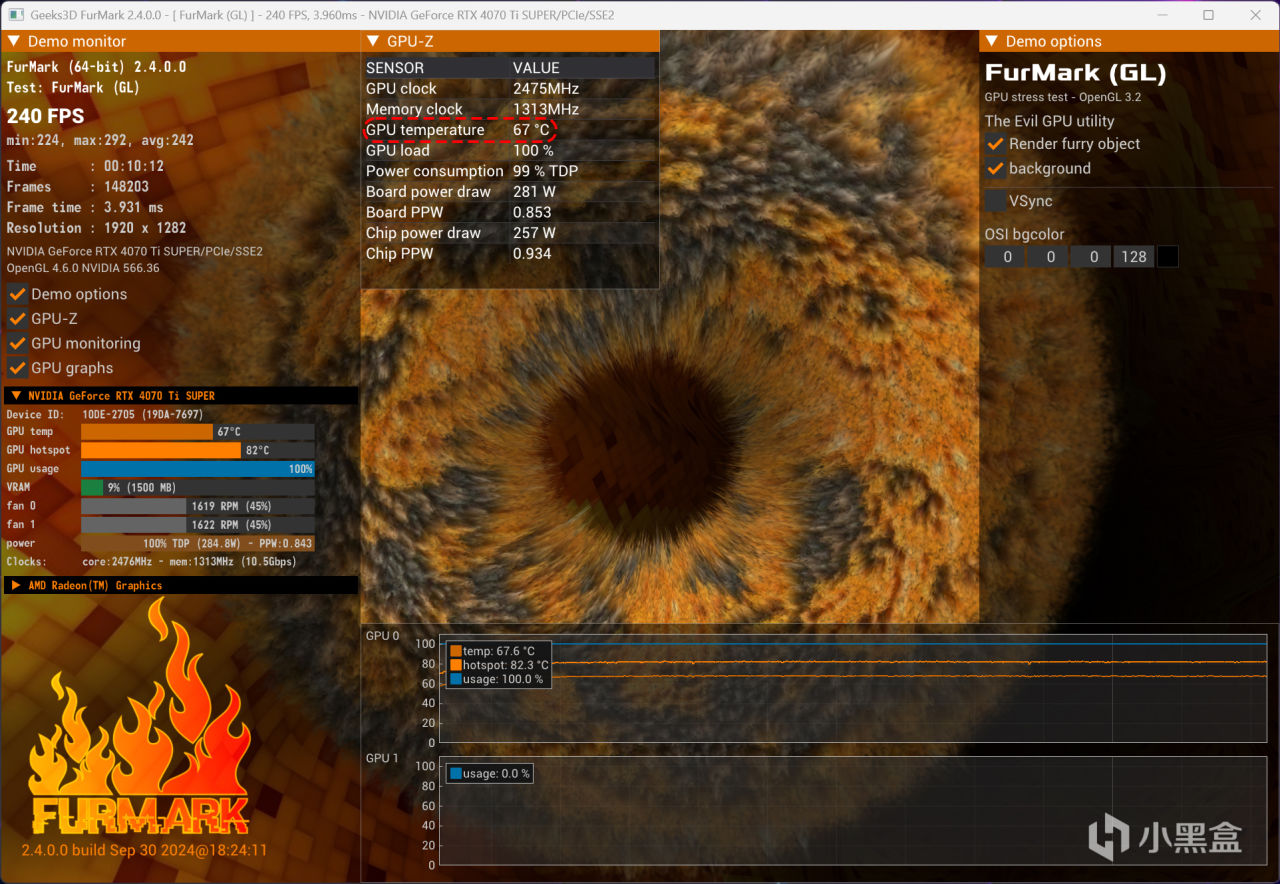The image size is (1280, 884).
Task: Turn off the GPU graphs checkbox
Action: (x=17, y=368)
